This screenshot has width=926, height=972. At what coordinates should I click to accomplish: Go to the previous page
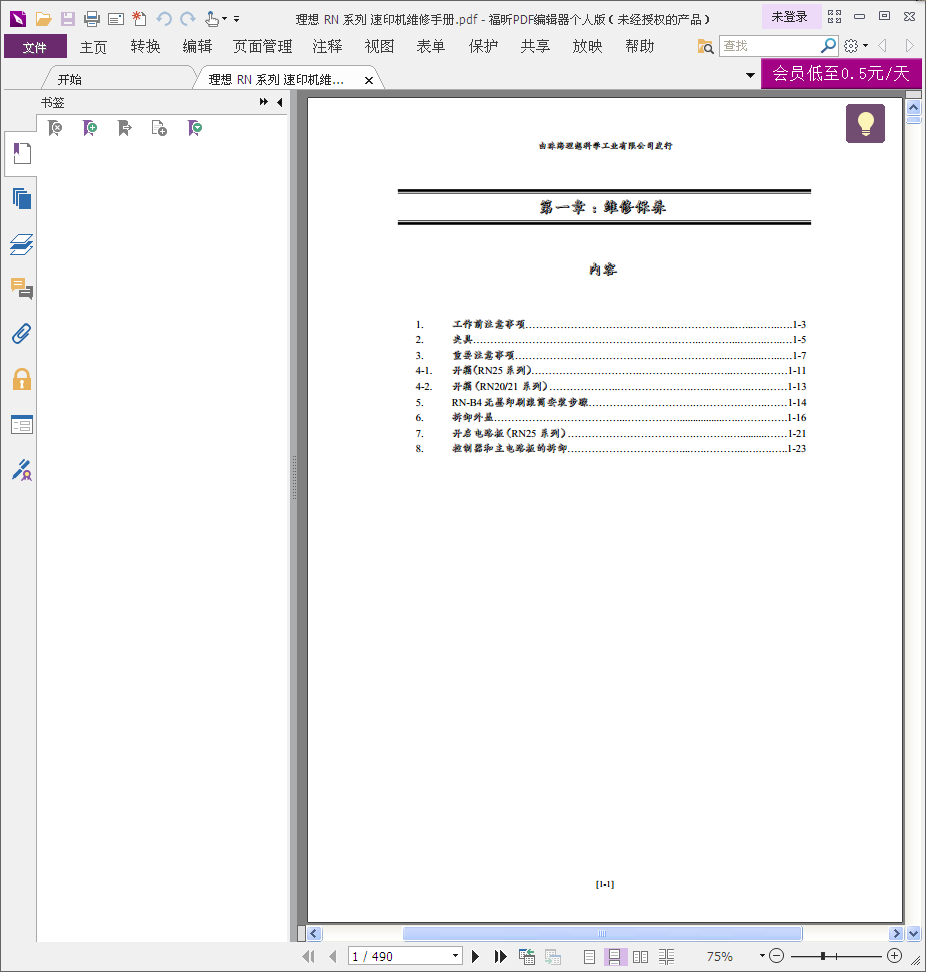coord(333,957)
